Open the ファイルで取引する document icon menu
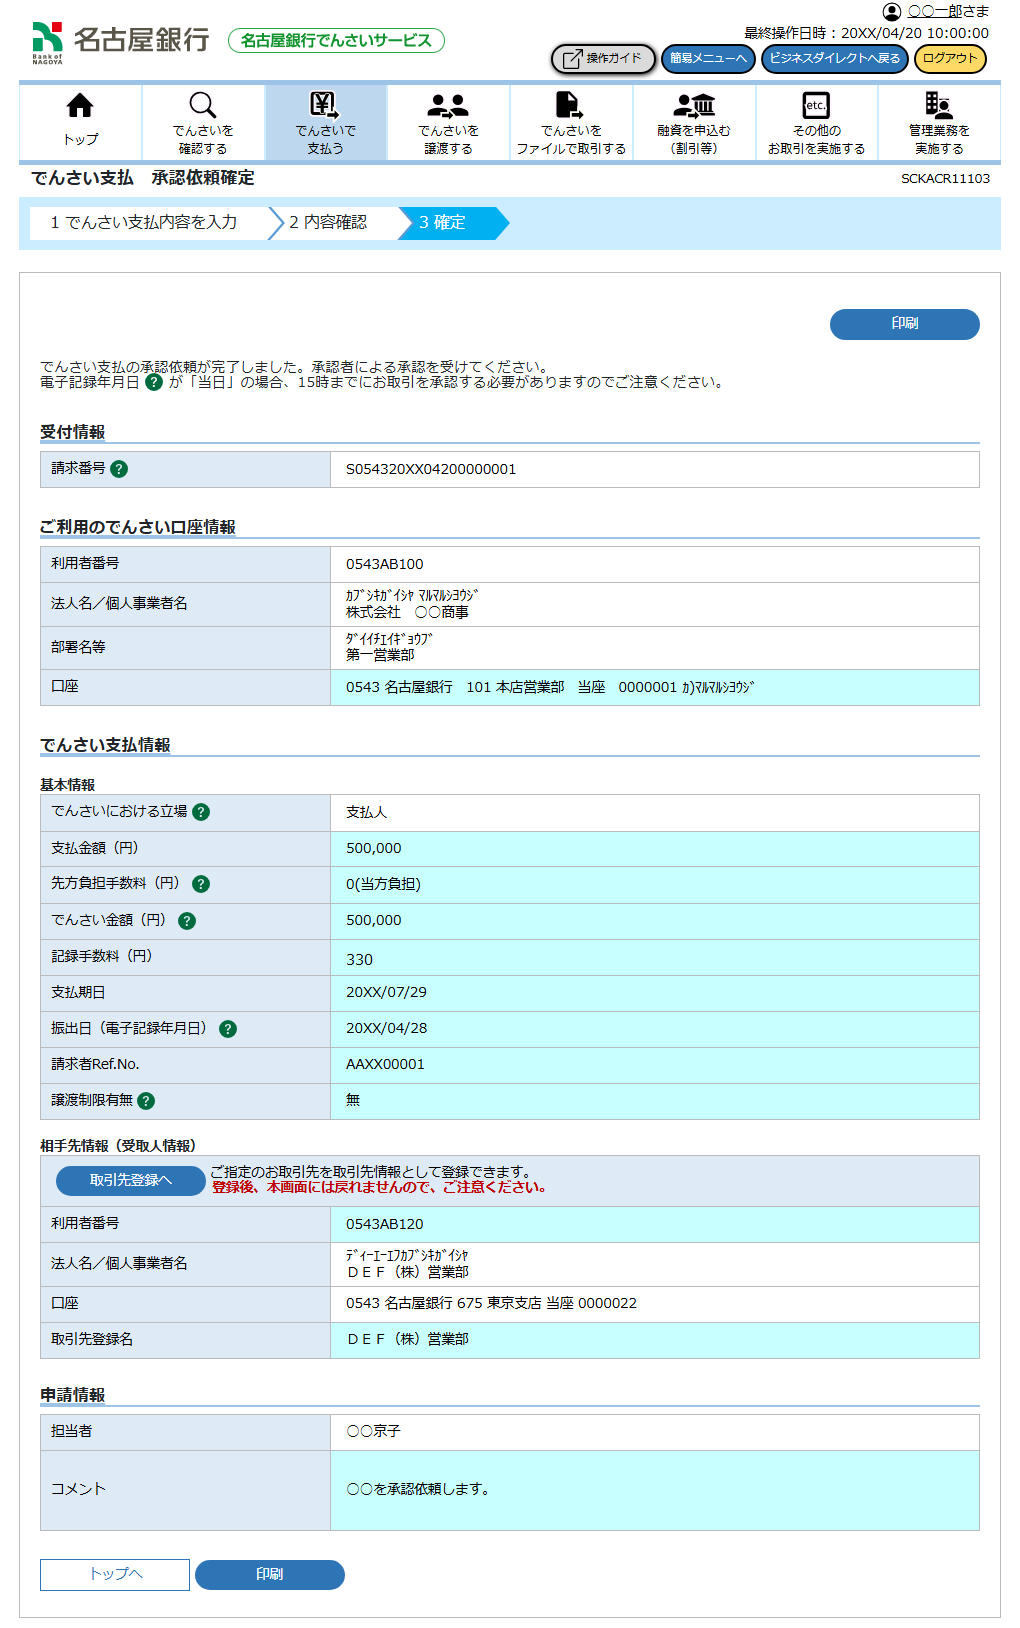The height and width of the screenshot is (1628, 1020). 570,106
